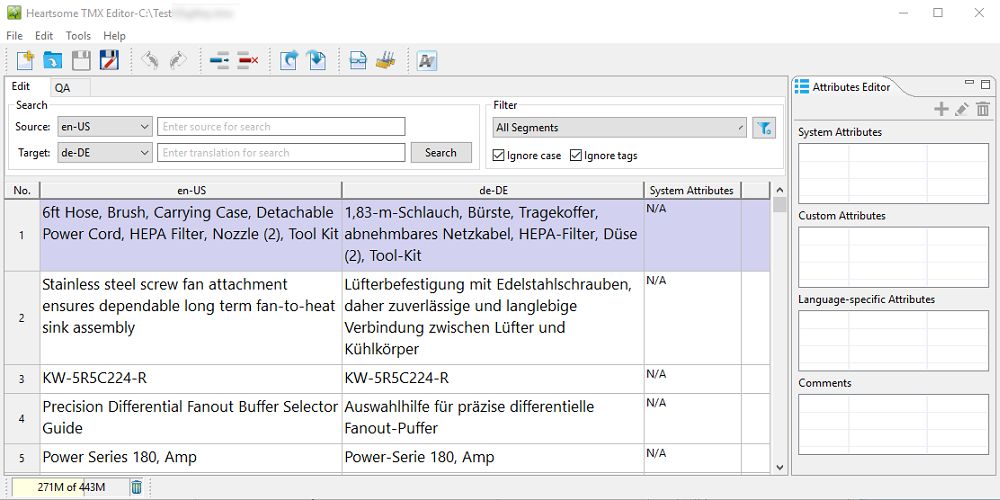Undo the last edit
1000x500 pixels.
(x=149, y=61)
